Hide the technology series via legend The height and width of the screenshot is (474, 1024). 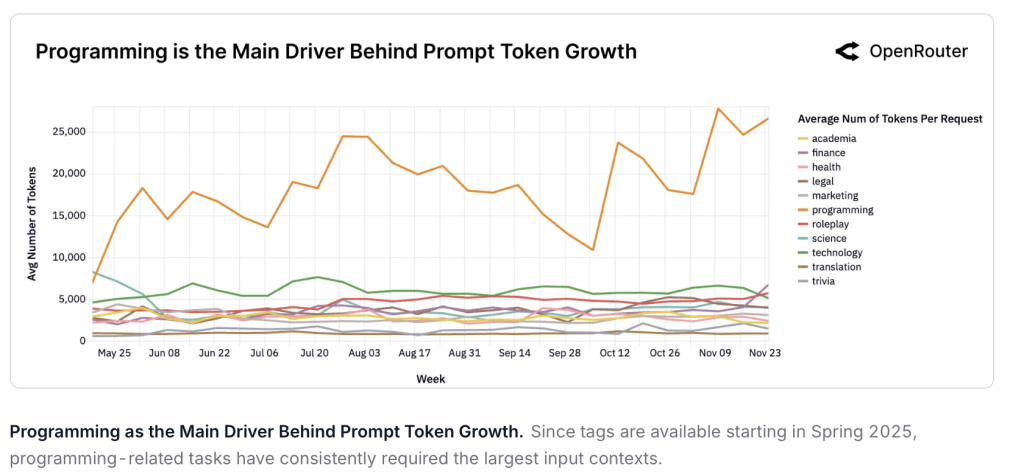(838, 253)
